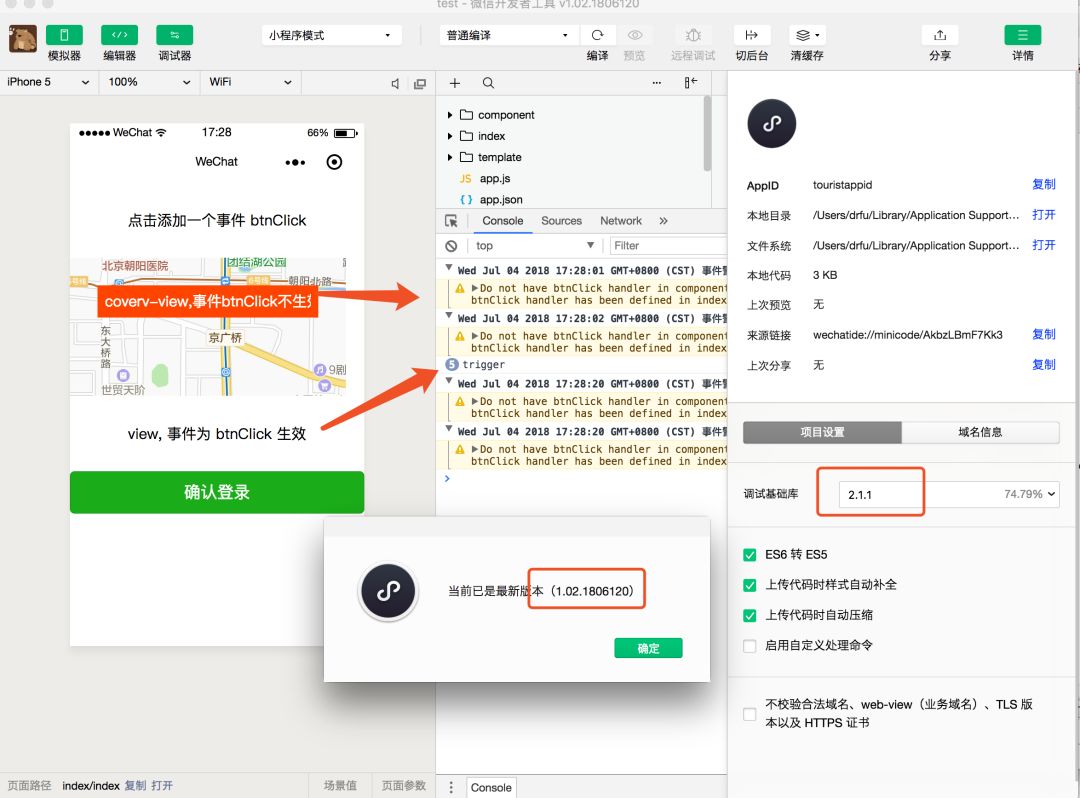Click the capsule close circle icon
Viewport: 1080px width, 798px height.
[334, 162]
